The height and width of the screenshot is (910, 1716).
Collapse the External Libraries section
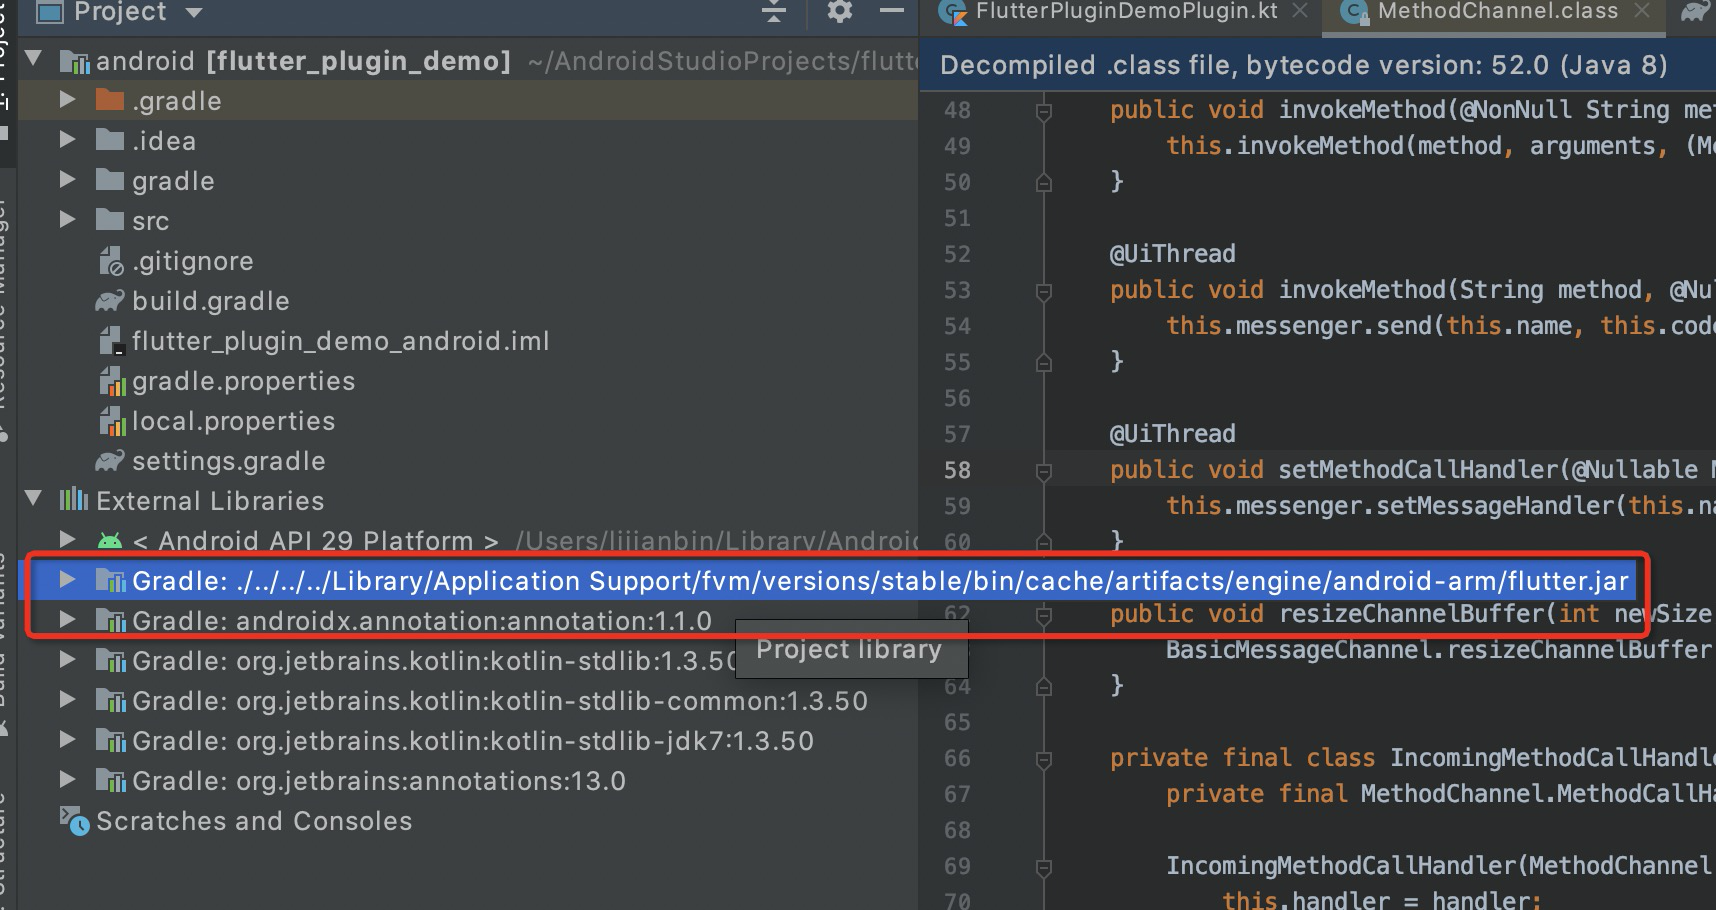coord(33,500)
